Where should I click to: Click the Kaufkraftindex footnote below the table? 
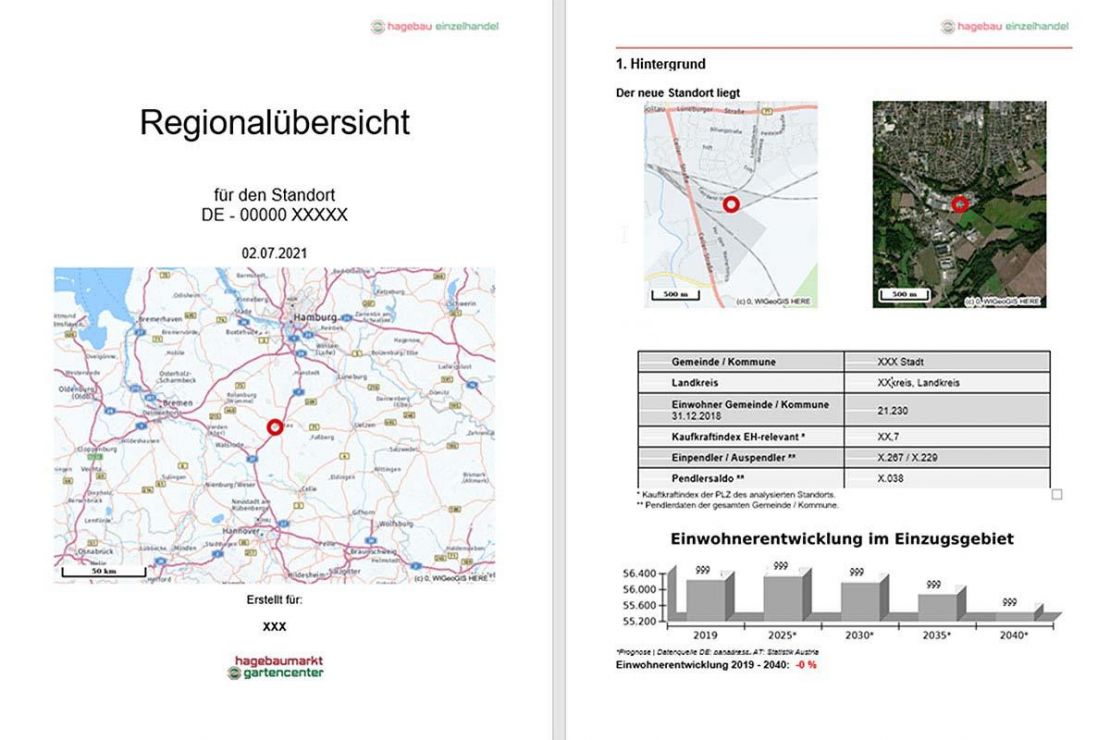pos(736,495)
